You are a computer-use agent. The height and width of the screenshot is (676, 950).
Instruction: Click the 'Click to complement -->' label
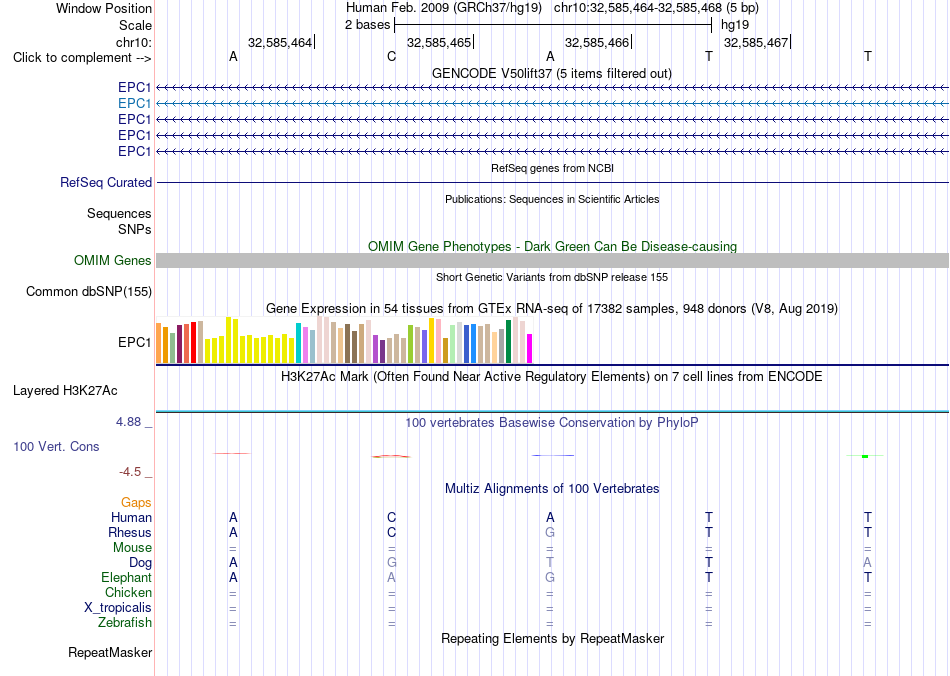point(82,58)
